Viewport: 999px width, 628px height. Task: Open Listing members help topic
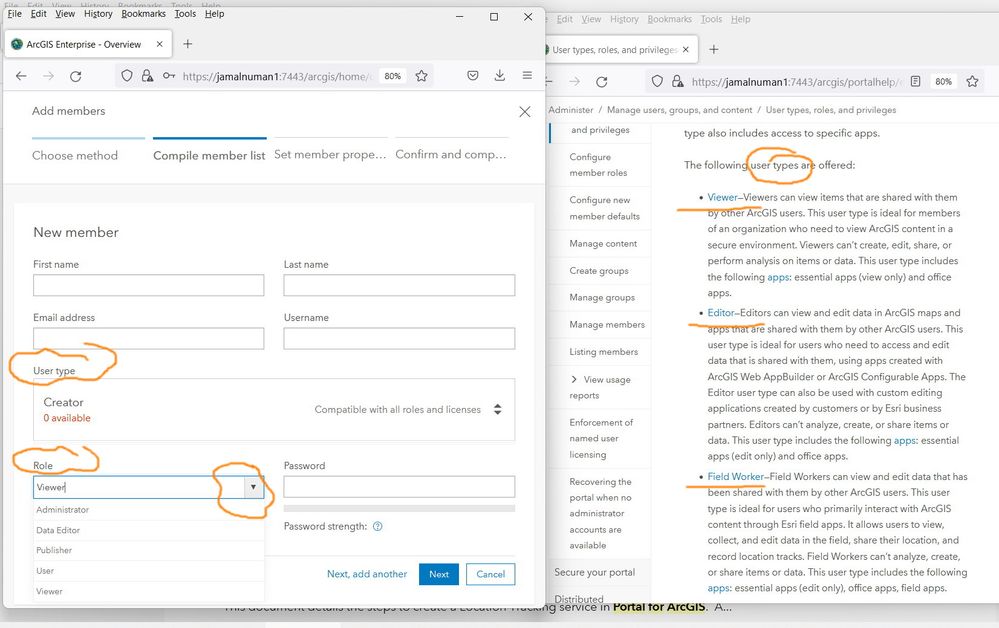click(x=603, y=352)
